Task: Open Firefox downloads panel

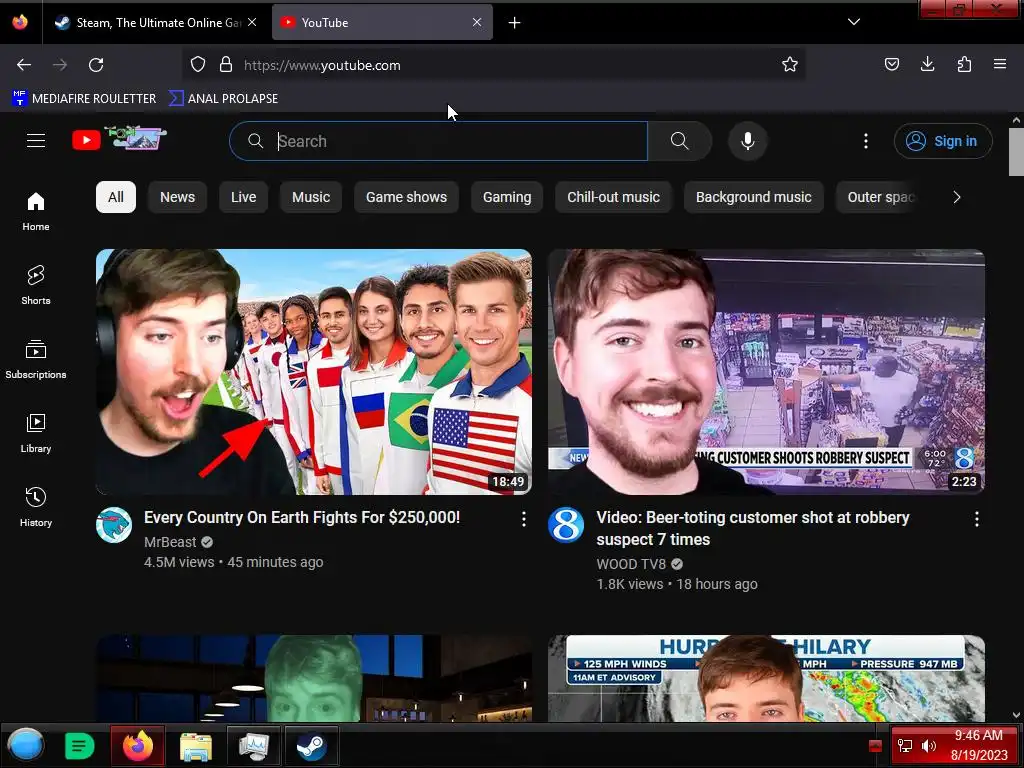Action: (x=927, y=64)
